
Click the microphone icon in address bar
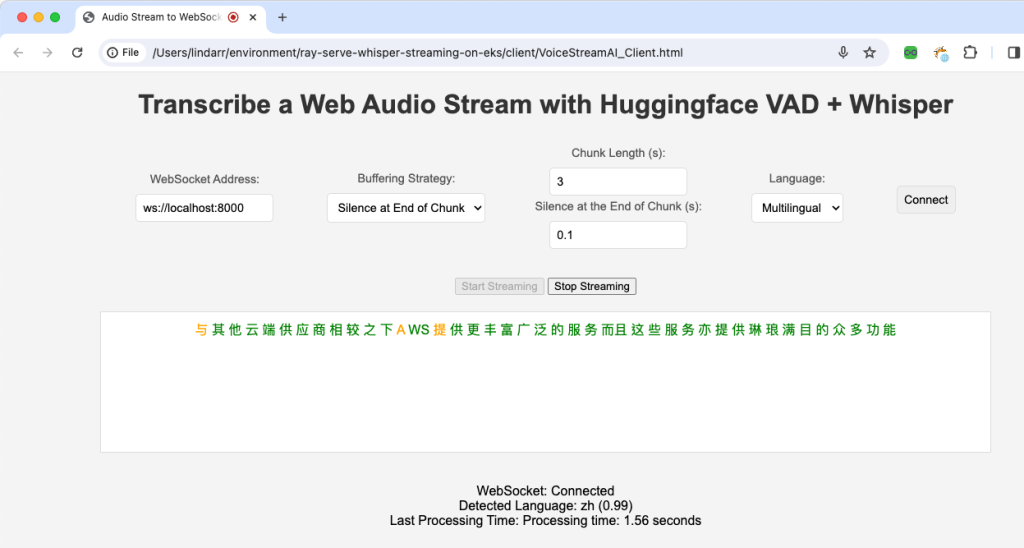(843, 53)
